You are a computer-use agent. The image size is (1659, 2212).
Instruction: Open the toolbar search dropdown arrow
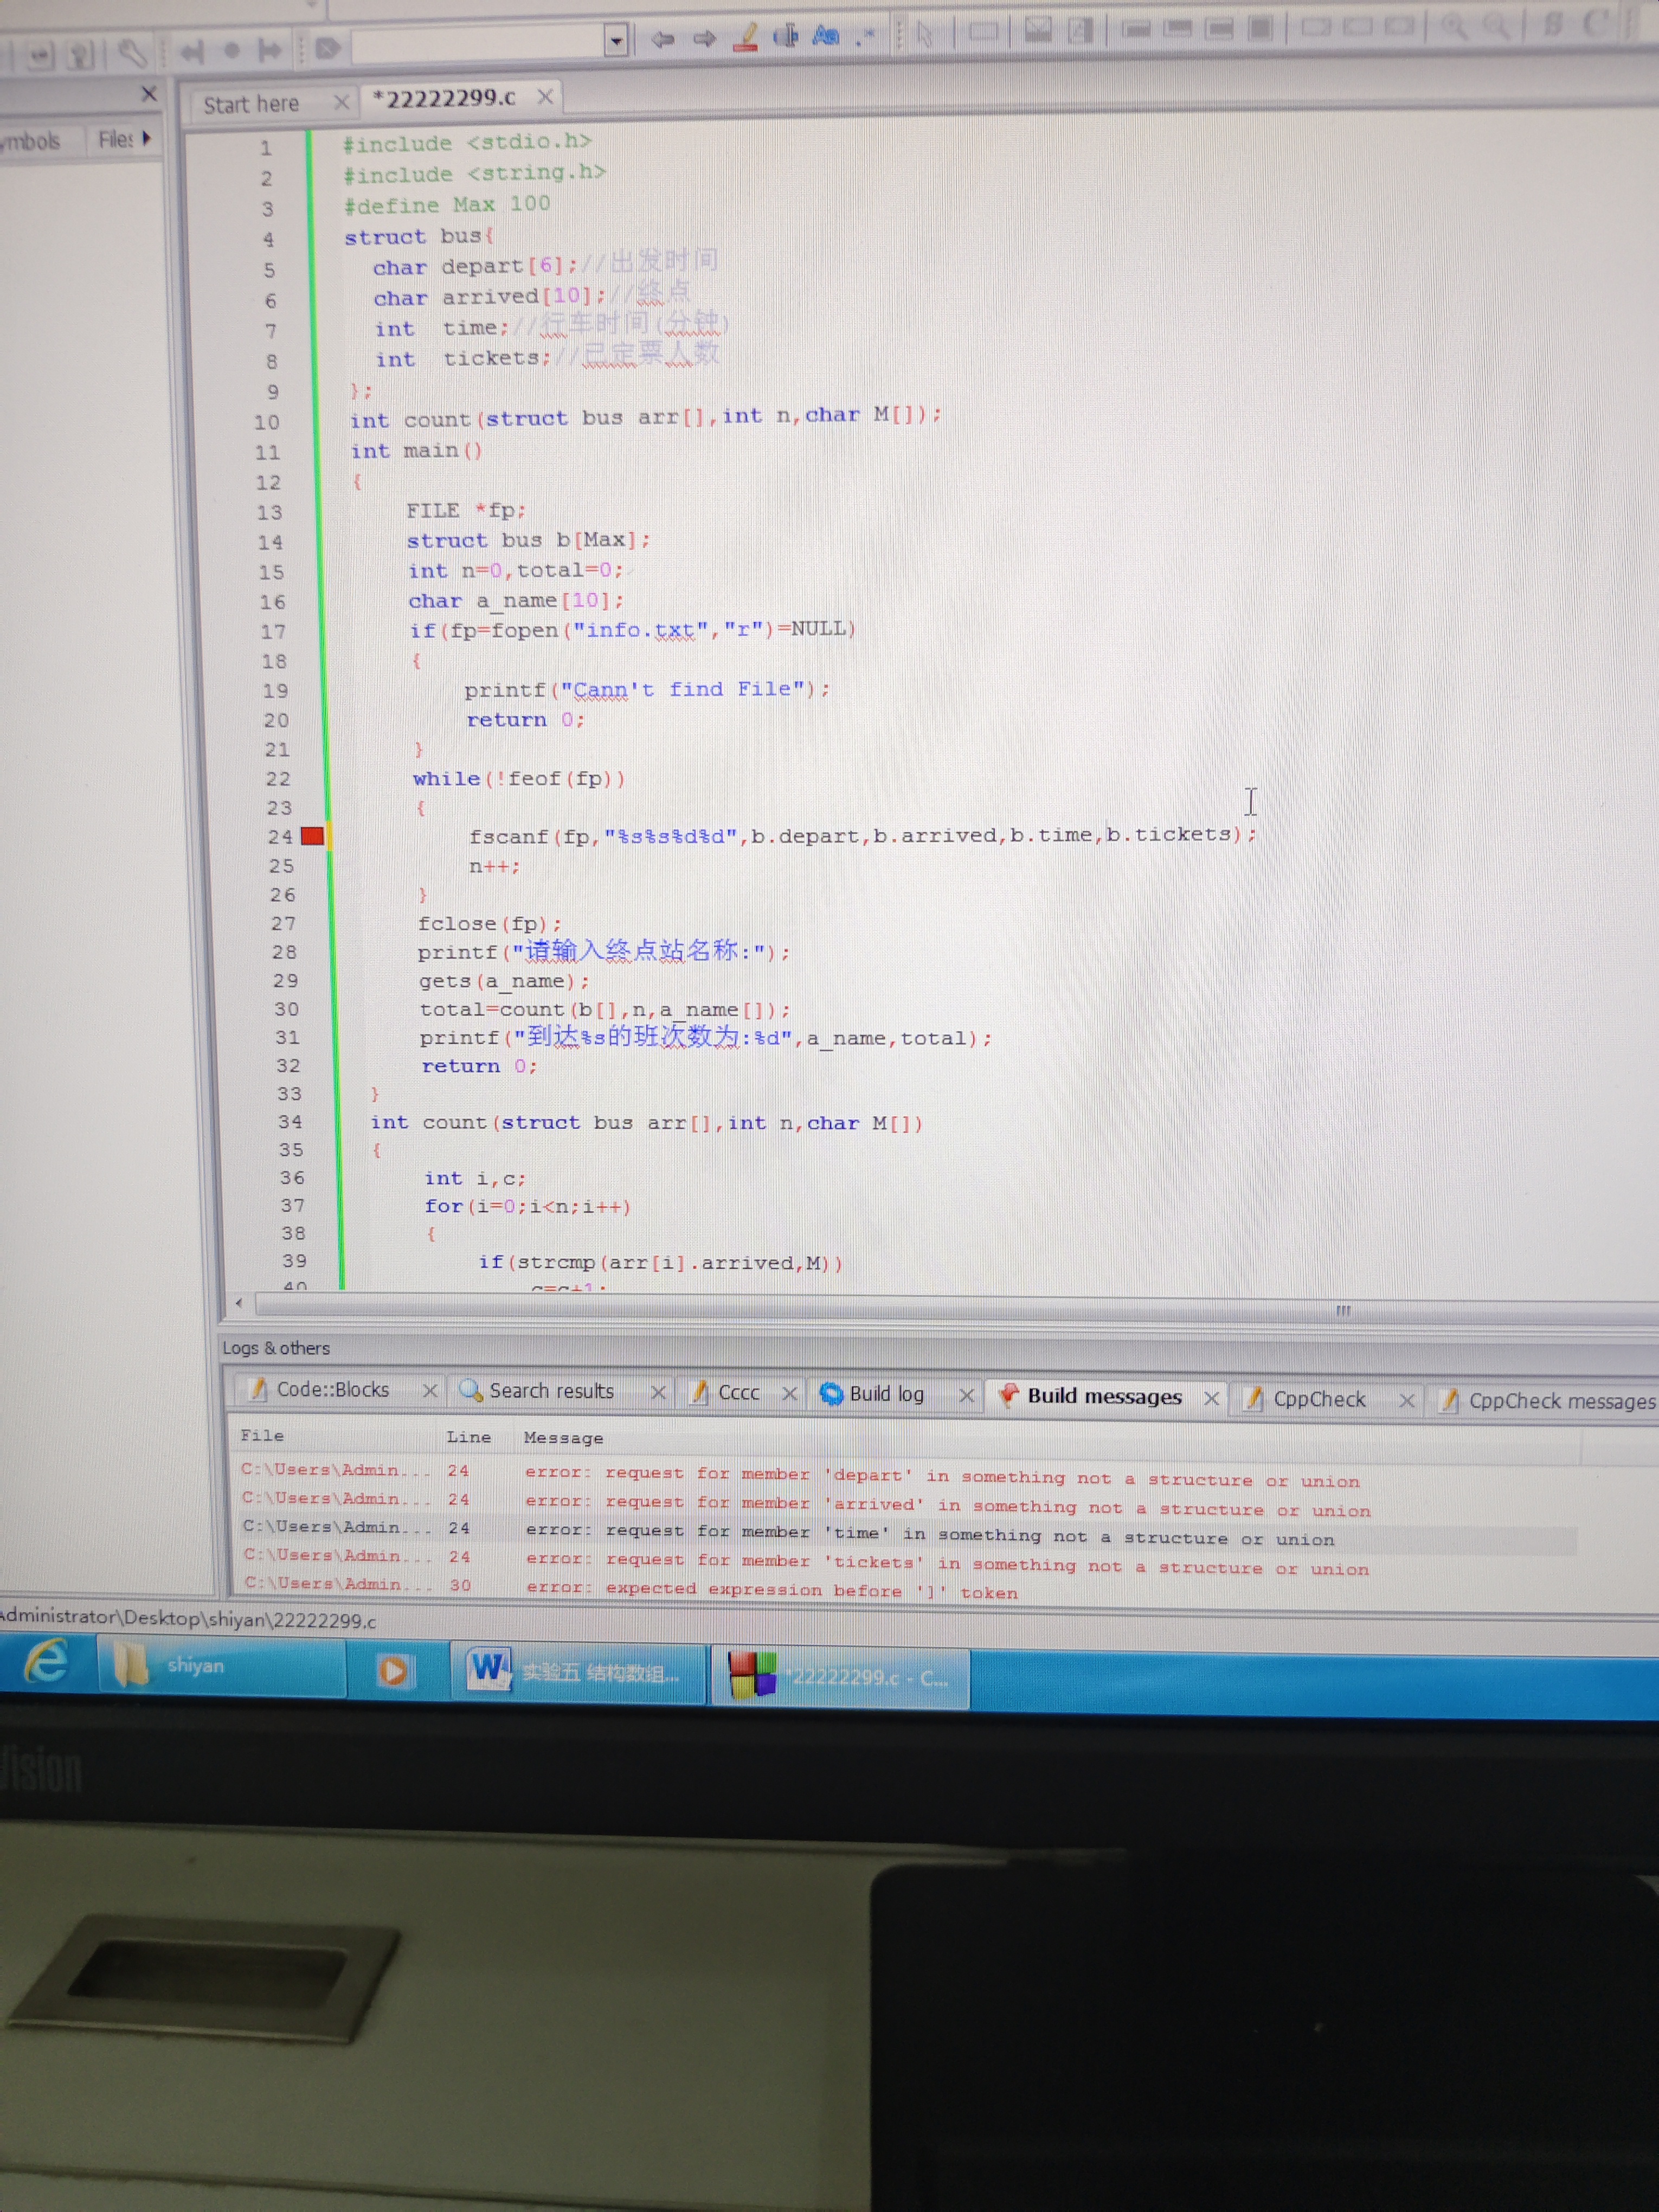pos(616,41)
